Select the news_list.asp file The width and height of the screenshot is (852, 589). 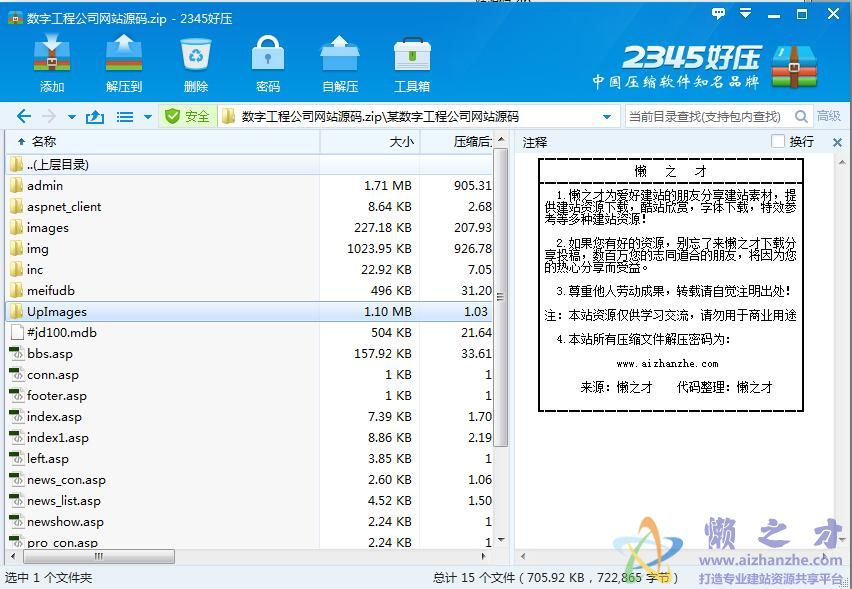(250, 501)
